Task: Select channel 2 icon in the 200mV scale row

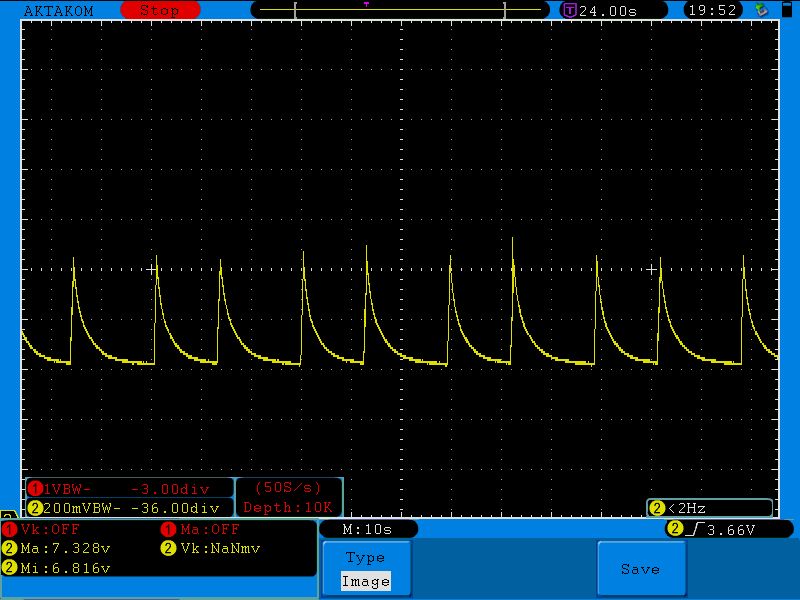Action: tap(35, 507)
